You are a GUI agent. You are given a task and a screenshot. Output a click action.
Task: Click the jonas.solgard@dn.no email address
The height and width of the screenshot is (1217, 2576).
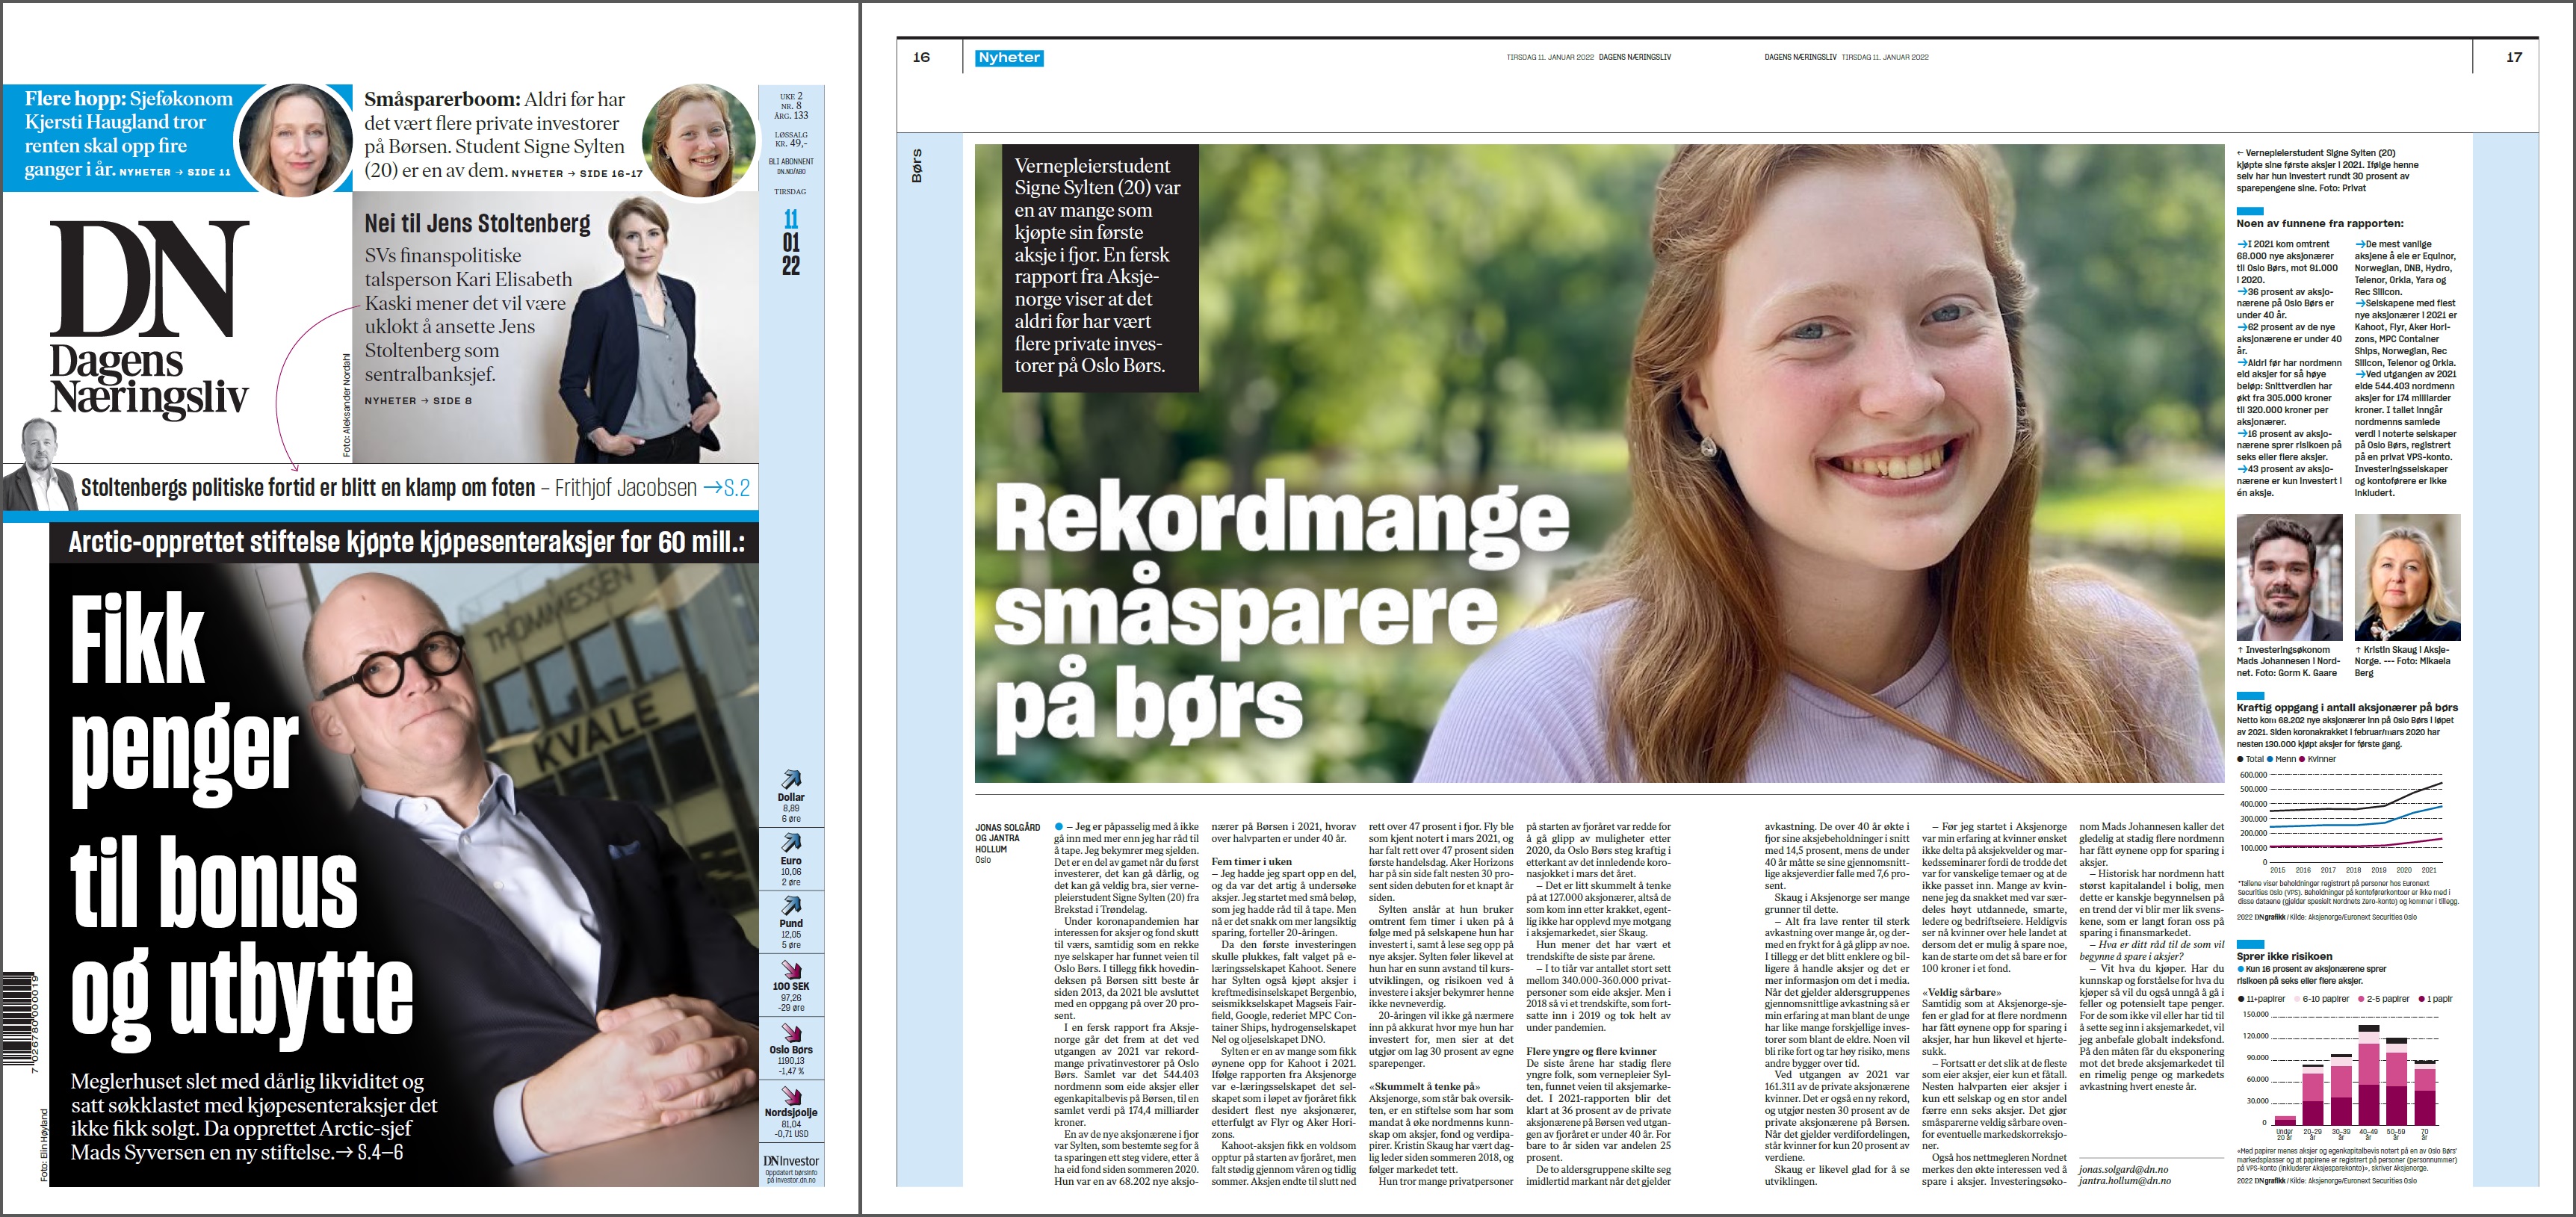coord(2124,1169)
